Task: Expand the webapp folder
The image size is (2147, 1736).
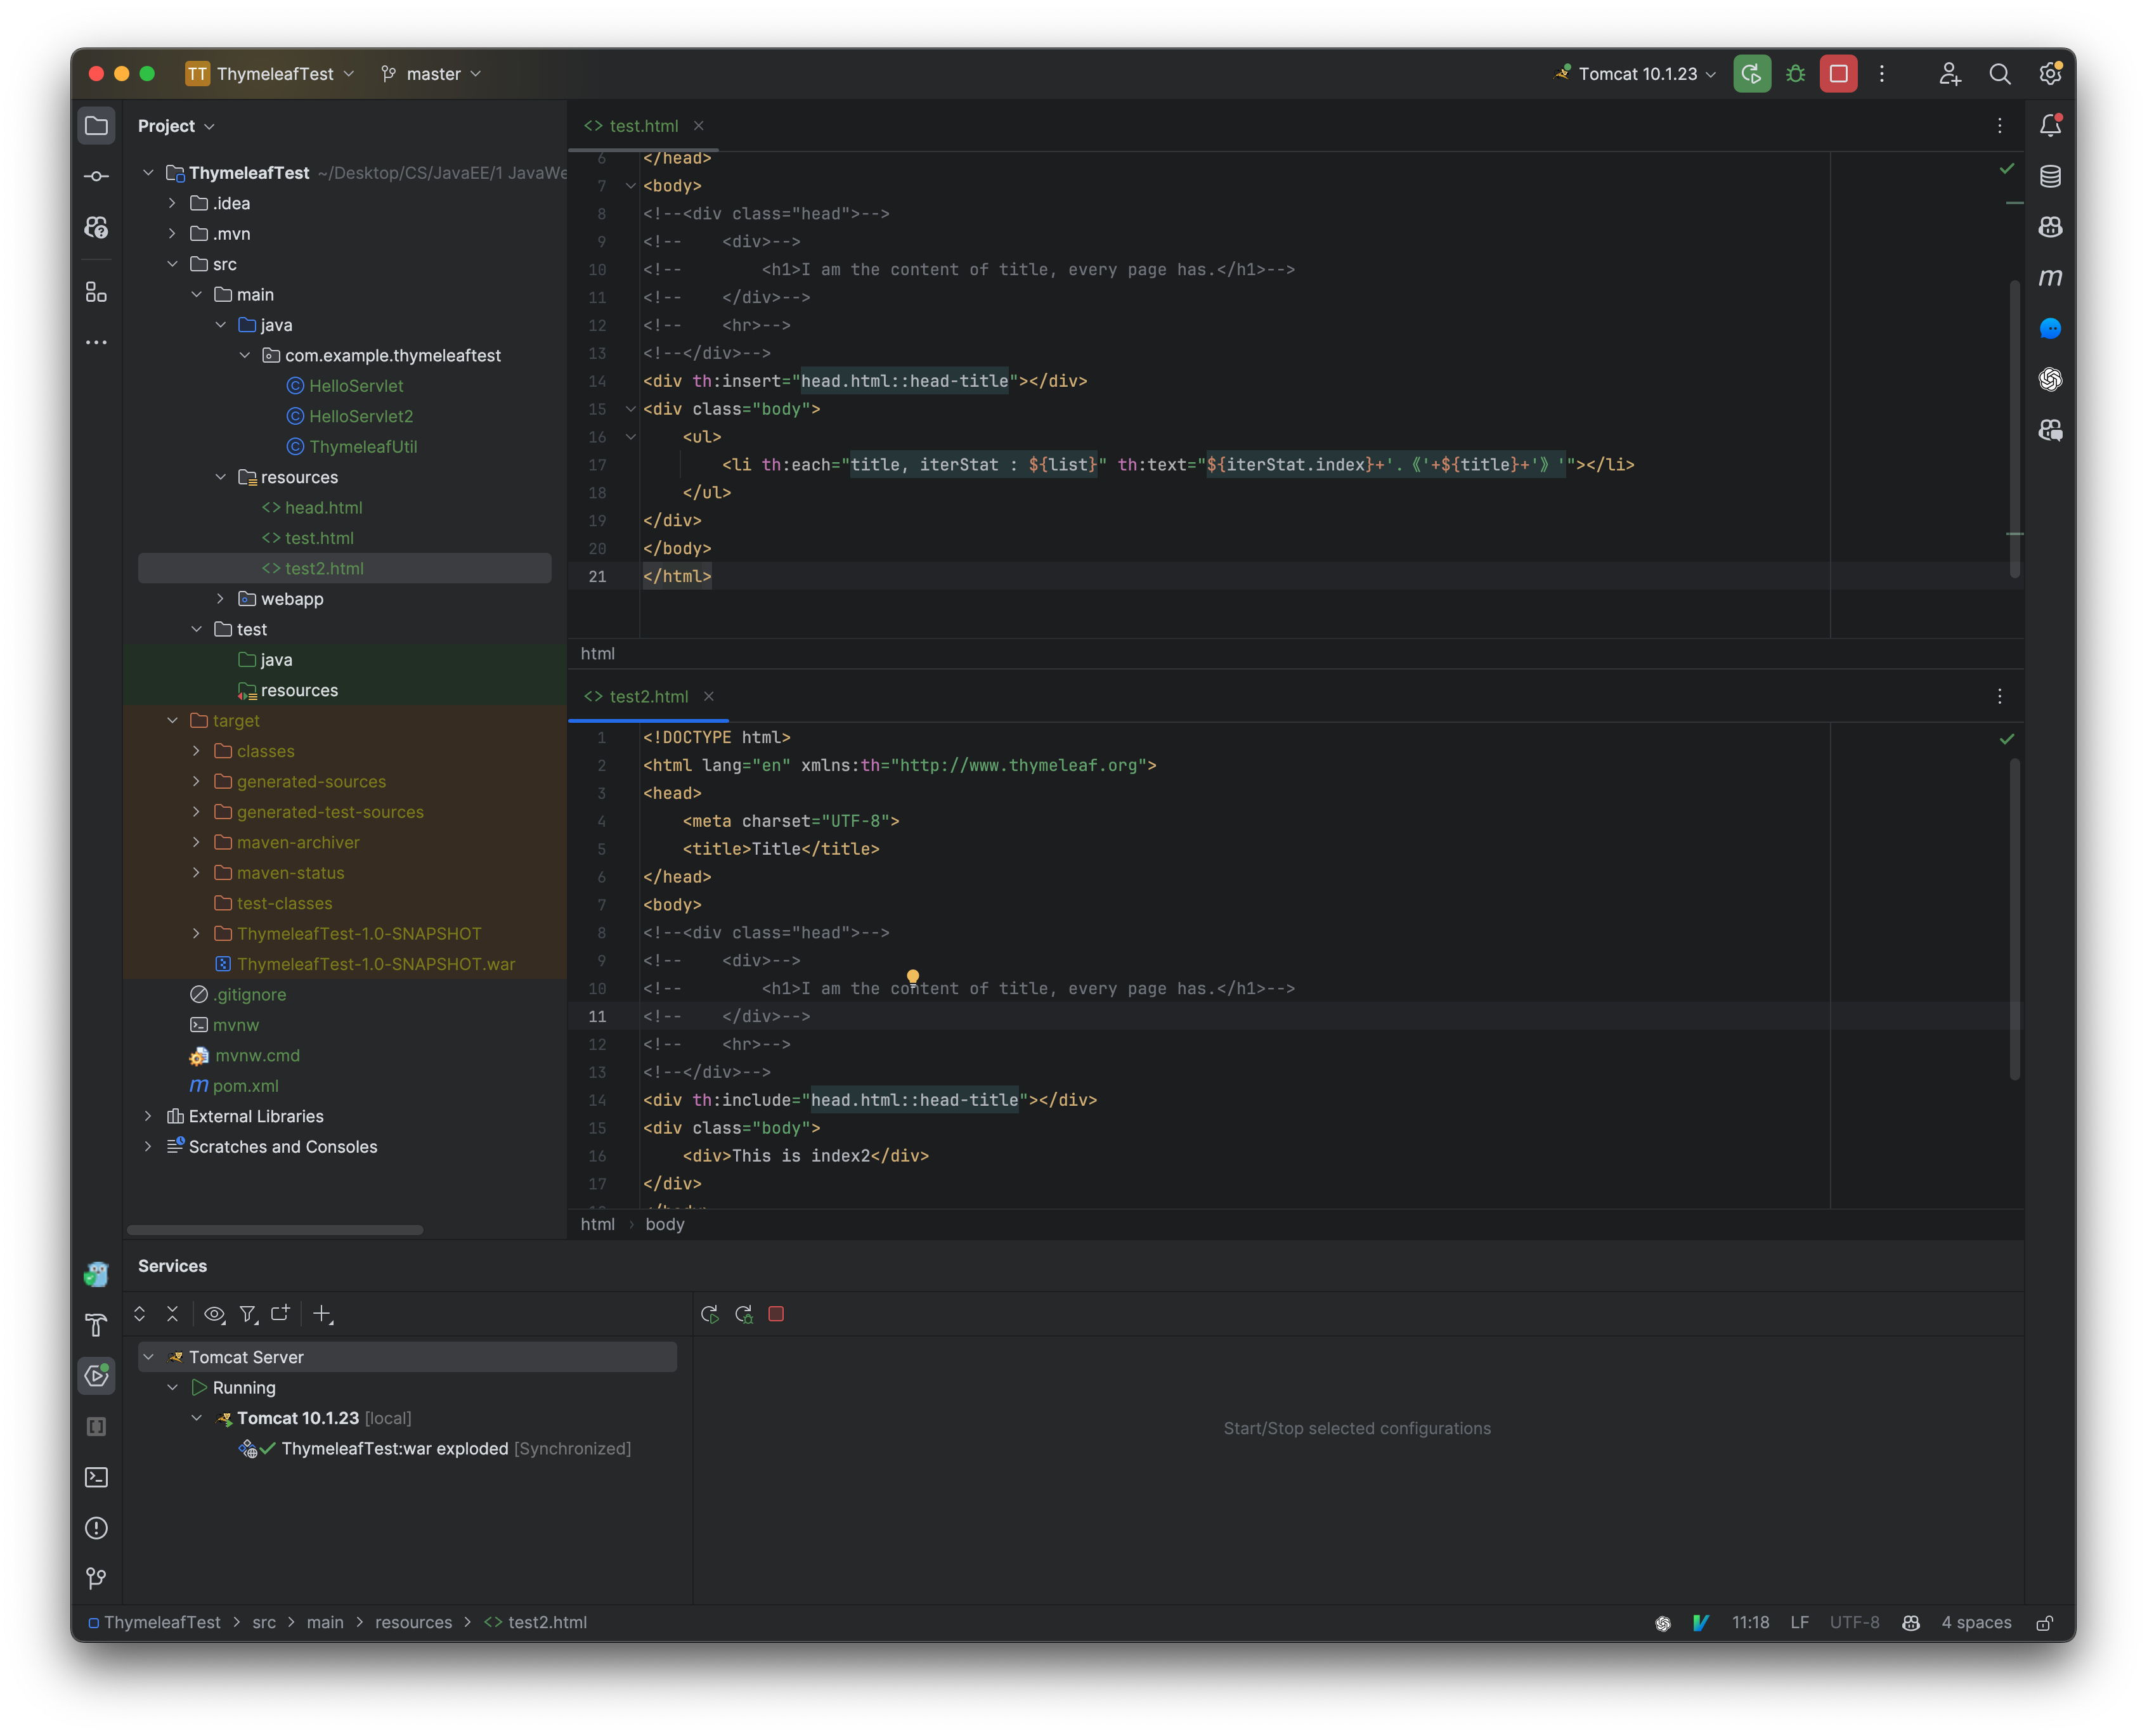Action: pos(220,599)
